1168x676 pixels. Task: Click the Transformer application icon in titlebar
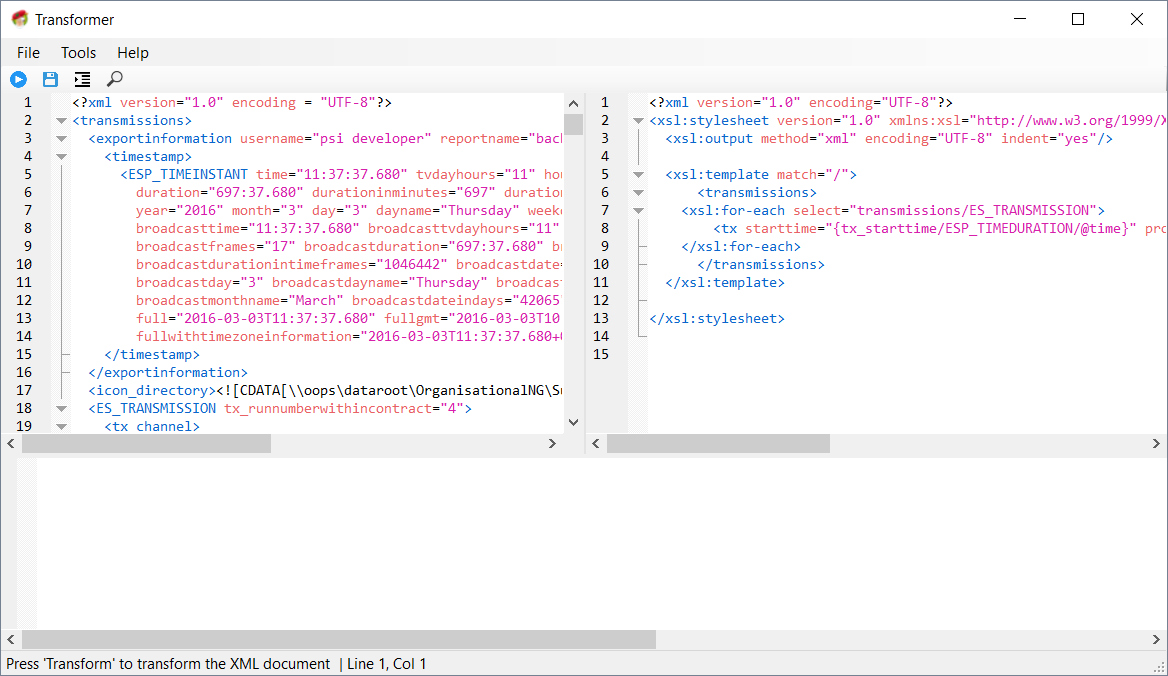tap(17, 18)
